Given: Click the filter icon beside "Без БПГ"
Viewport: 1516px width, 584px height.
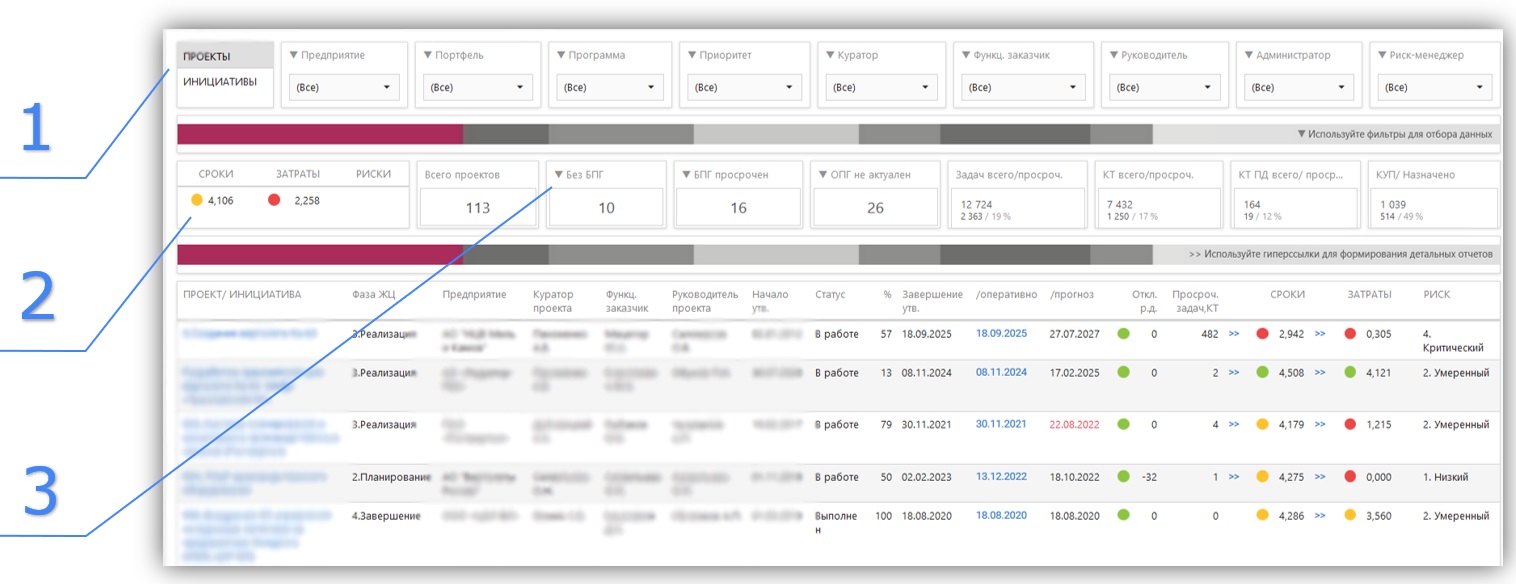Looking at the screenshot, I should (559, 175).
